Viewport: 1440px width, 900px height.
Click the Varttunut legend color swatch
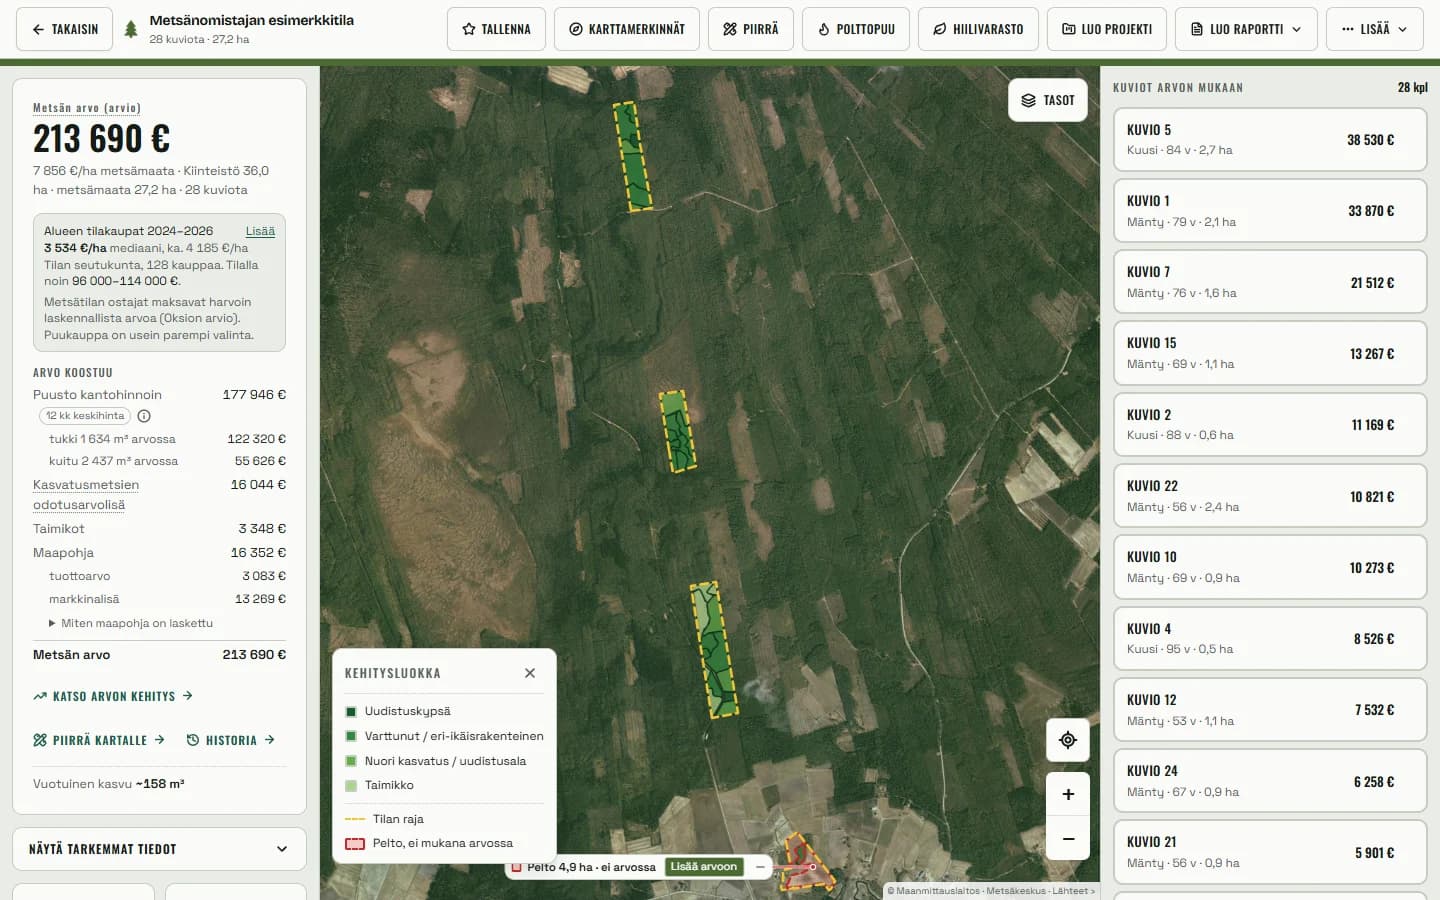[x=351, y=736]
